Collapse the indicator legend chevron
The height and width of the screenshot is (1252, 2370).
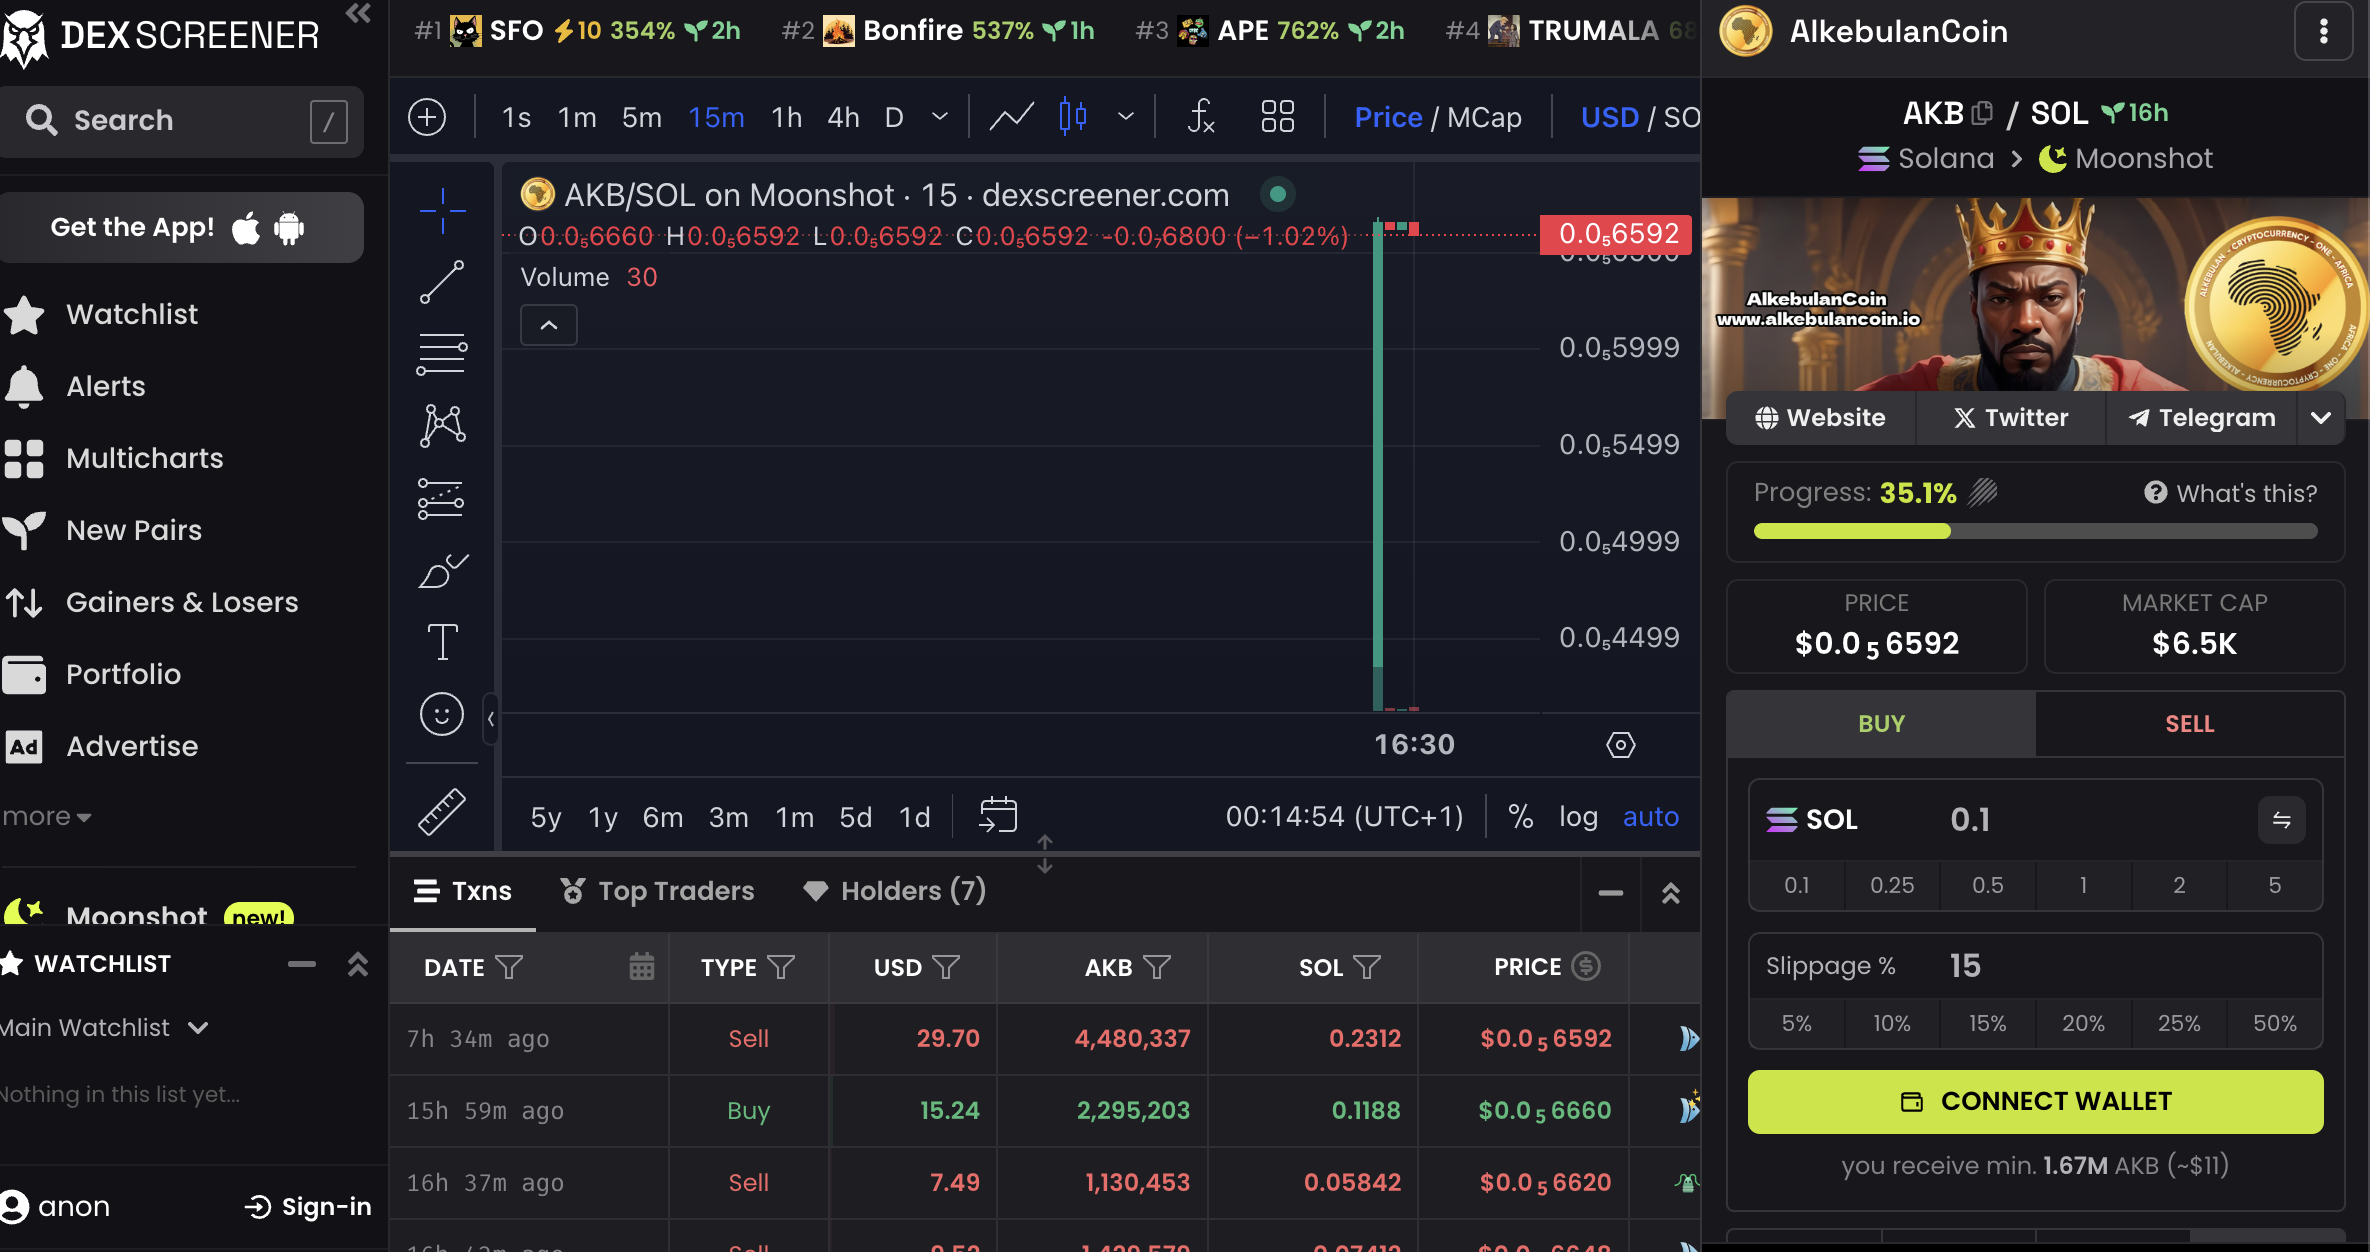pos(549,325)
